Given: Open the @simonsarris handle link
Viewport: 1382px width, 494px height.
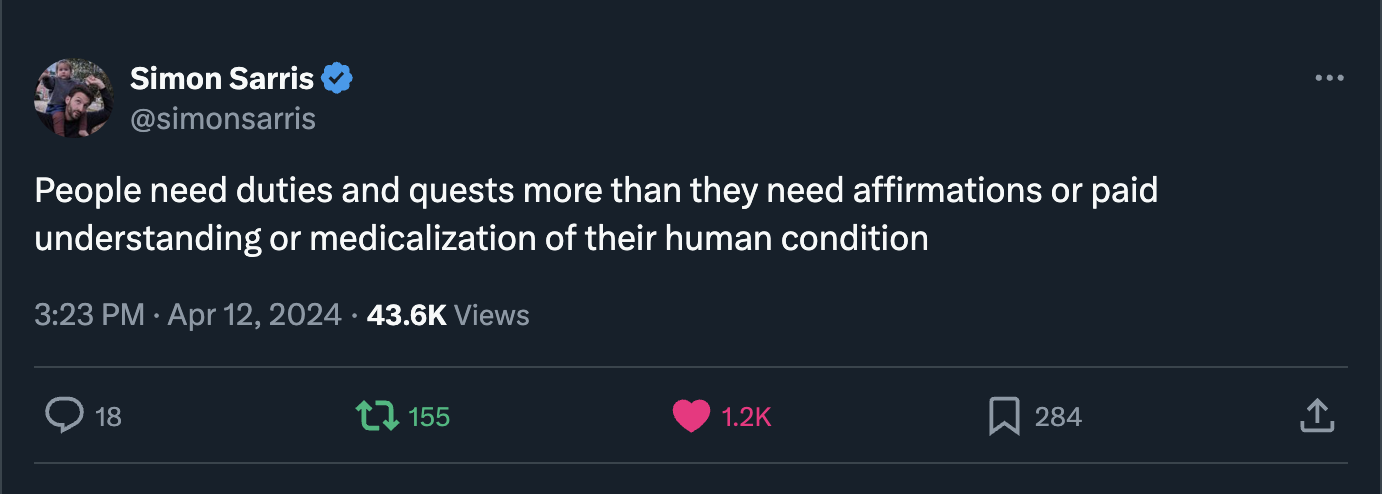Looking at the screenshot, I should (x=223, y=119).
